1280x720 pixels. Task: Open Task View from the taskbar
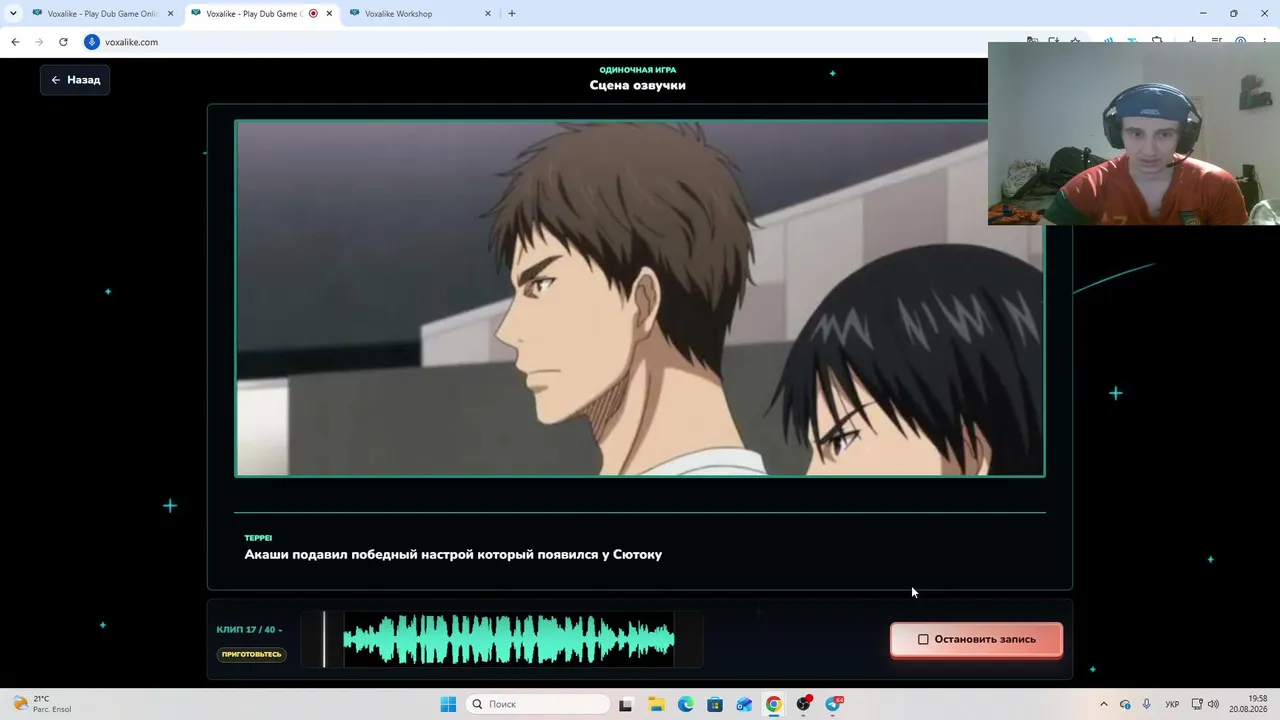626,704
